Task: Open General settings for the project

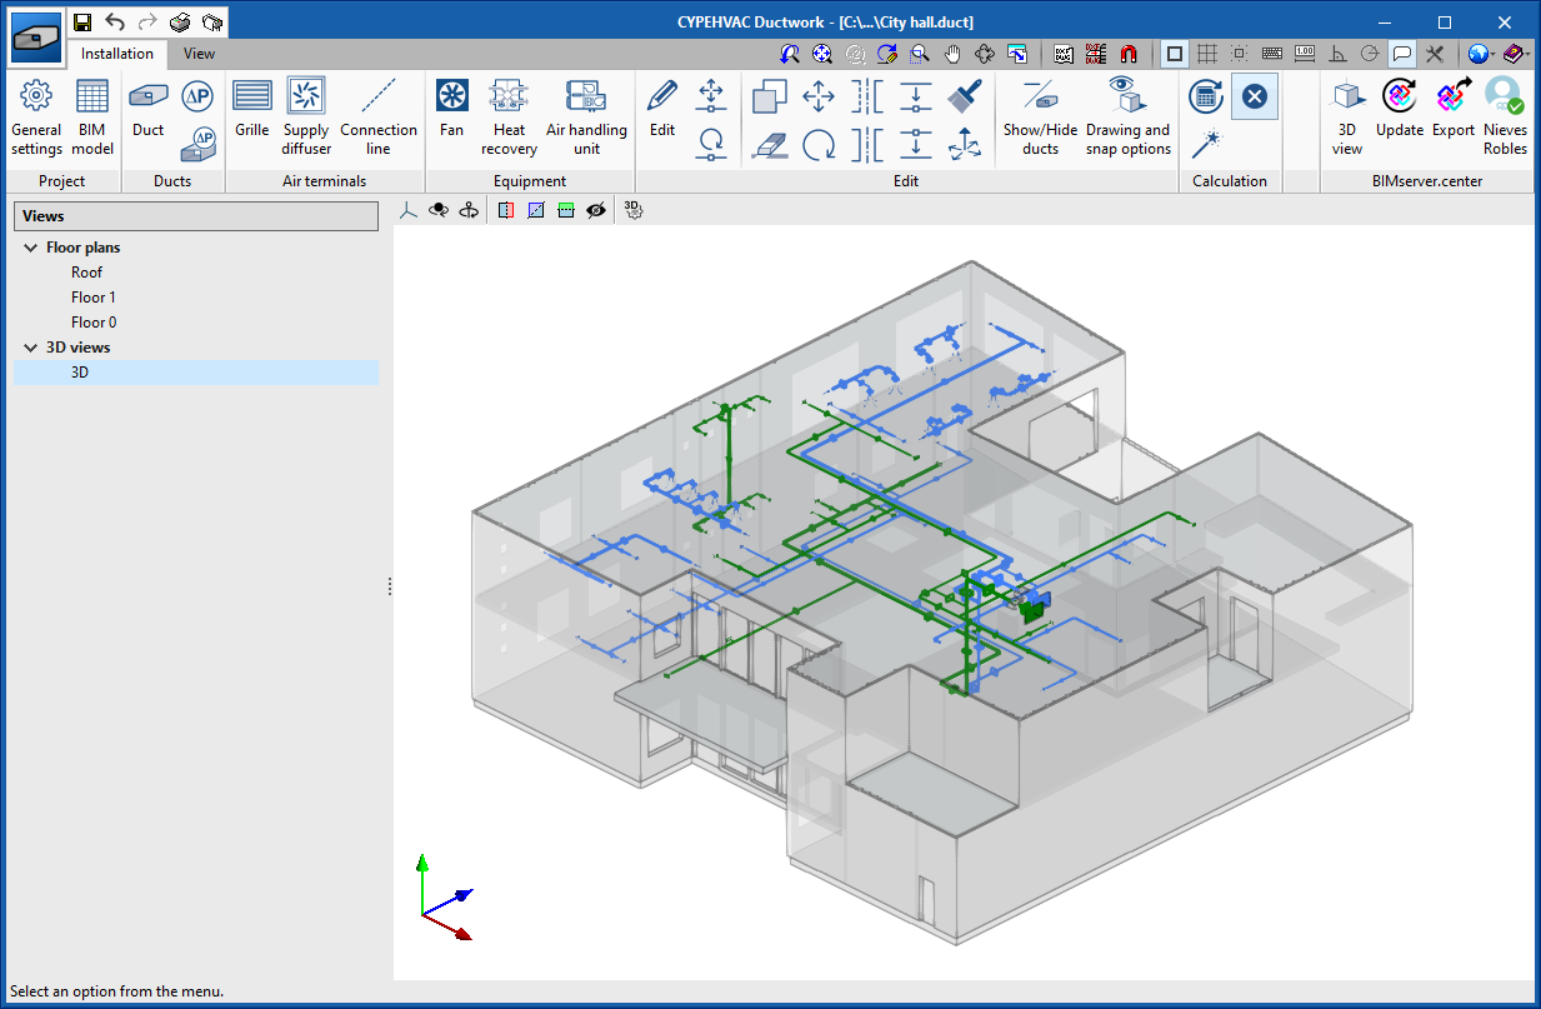Action: (36, 115)
